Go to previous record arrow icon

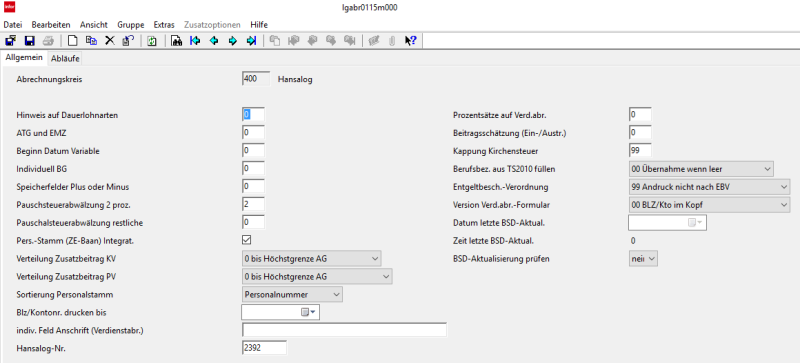pyautogui.click(x=213, y=41)
